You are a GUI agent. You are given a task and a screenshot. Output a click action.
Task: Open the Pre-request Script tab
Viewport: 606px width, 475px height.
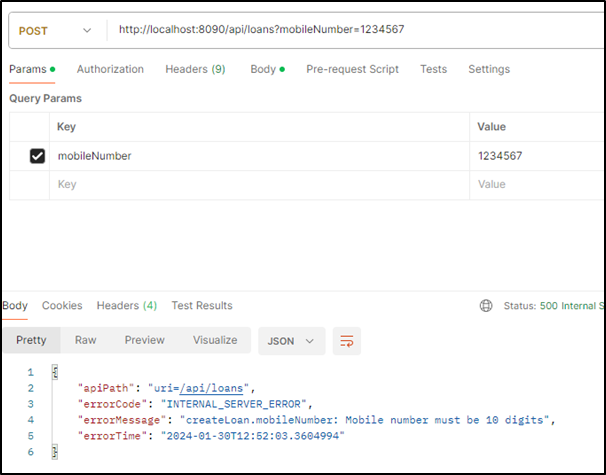pos(352,69)
